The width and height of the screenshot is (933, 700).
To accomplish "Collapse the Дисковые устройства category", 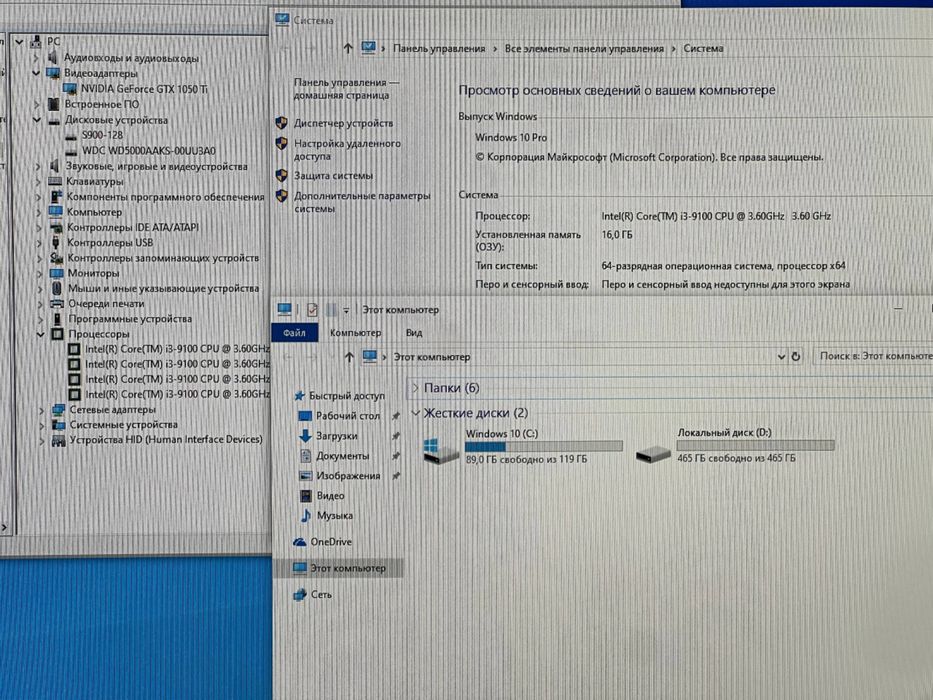I will [x=36, y=120].
